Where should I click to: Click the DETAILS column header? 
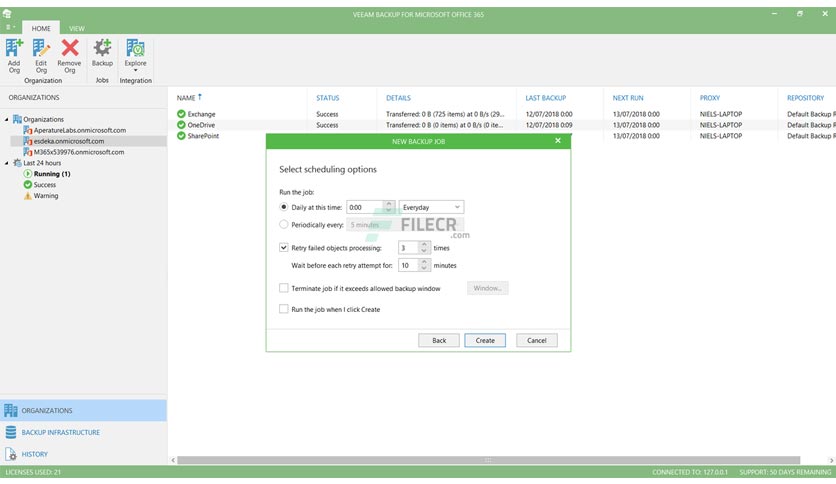(x=398, y=98)
